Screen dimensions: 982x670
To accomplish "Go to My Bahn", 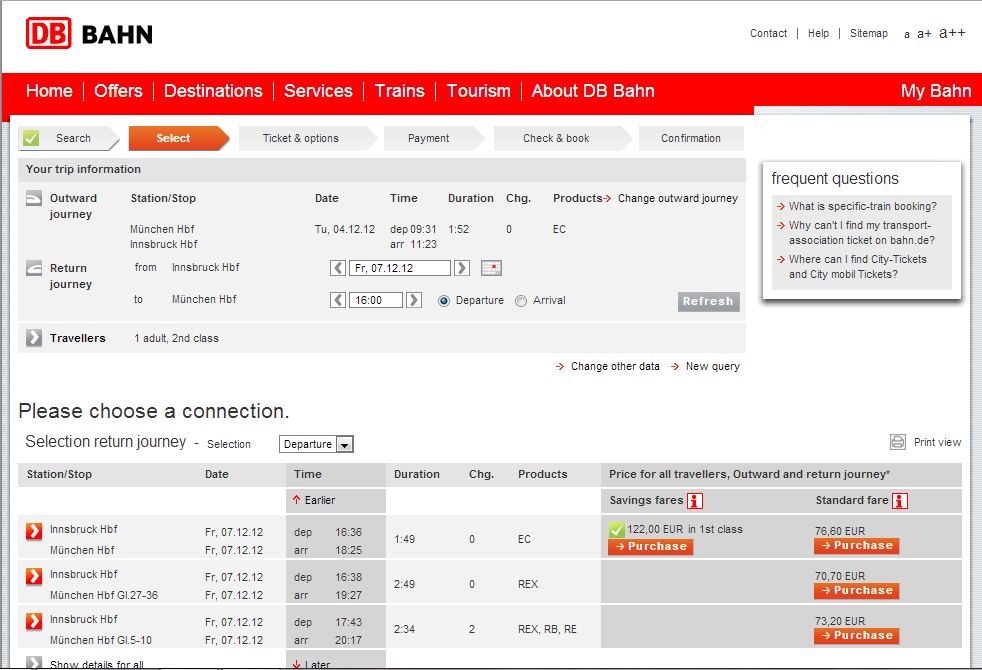I will click(x=936, y=91).
